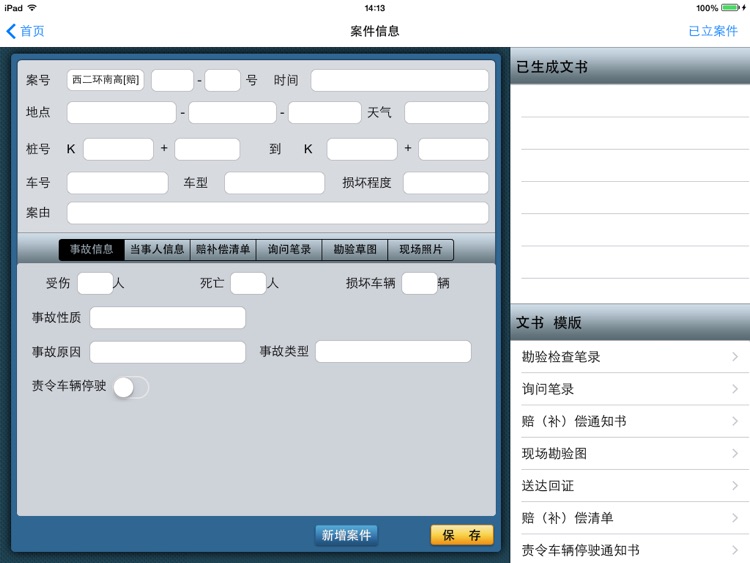
Task: Open 赔（补）偿清单 template chevron
Action: click(735, 518)
